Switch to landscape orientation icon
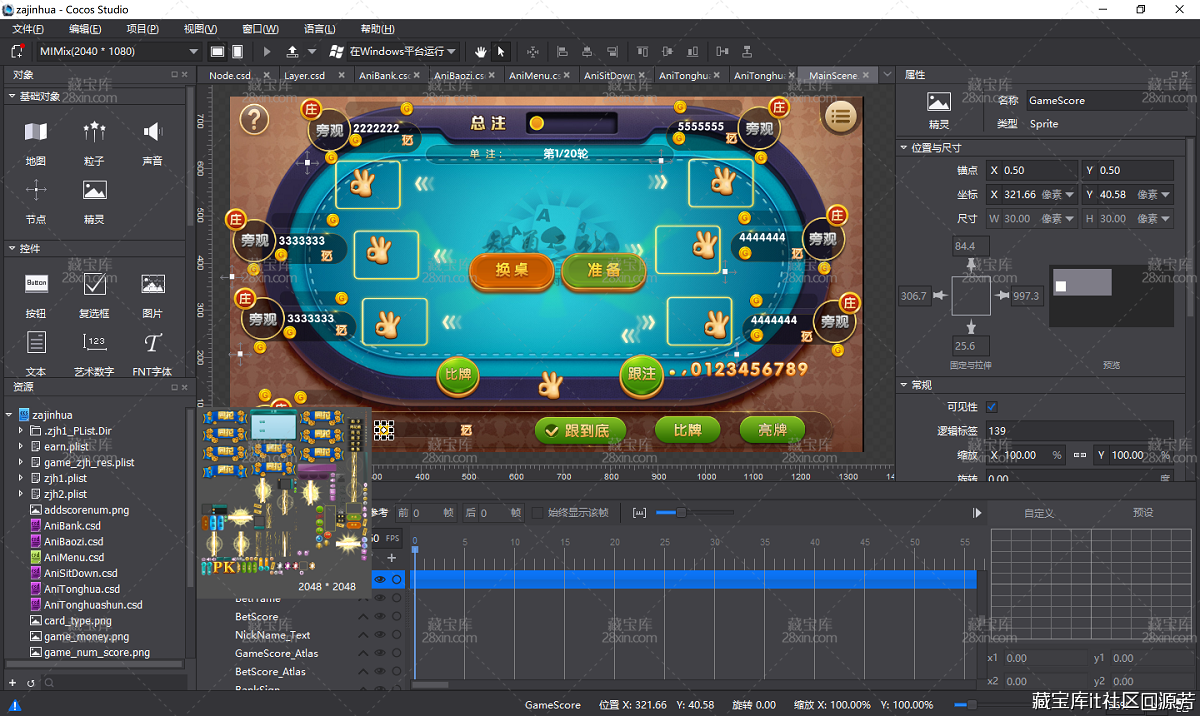Screen dimensions: 1200x716 coord(218,51)
